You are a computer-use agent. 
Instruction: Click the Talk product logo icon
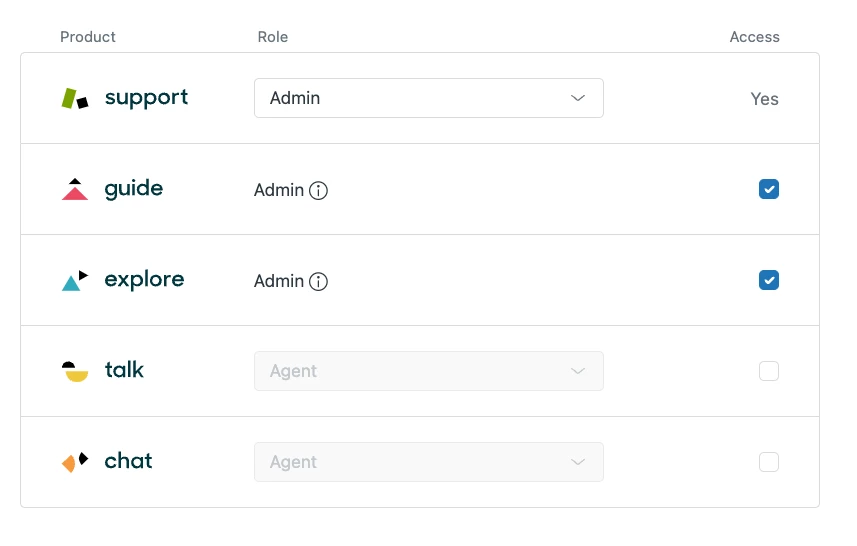pos(75,371)
